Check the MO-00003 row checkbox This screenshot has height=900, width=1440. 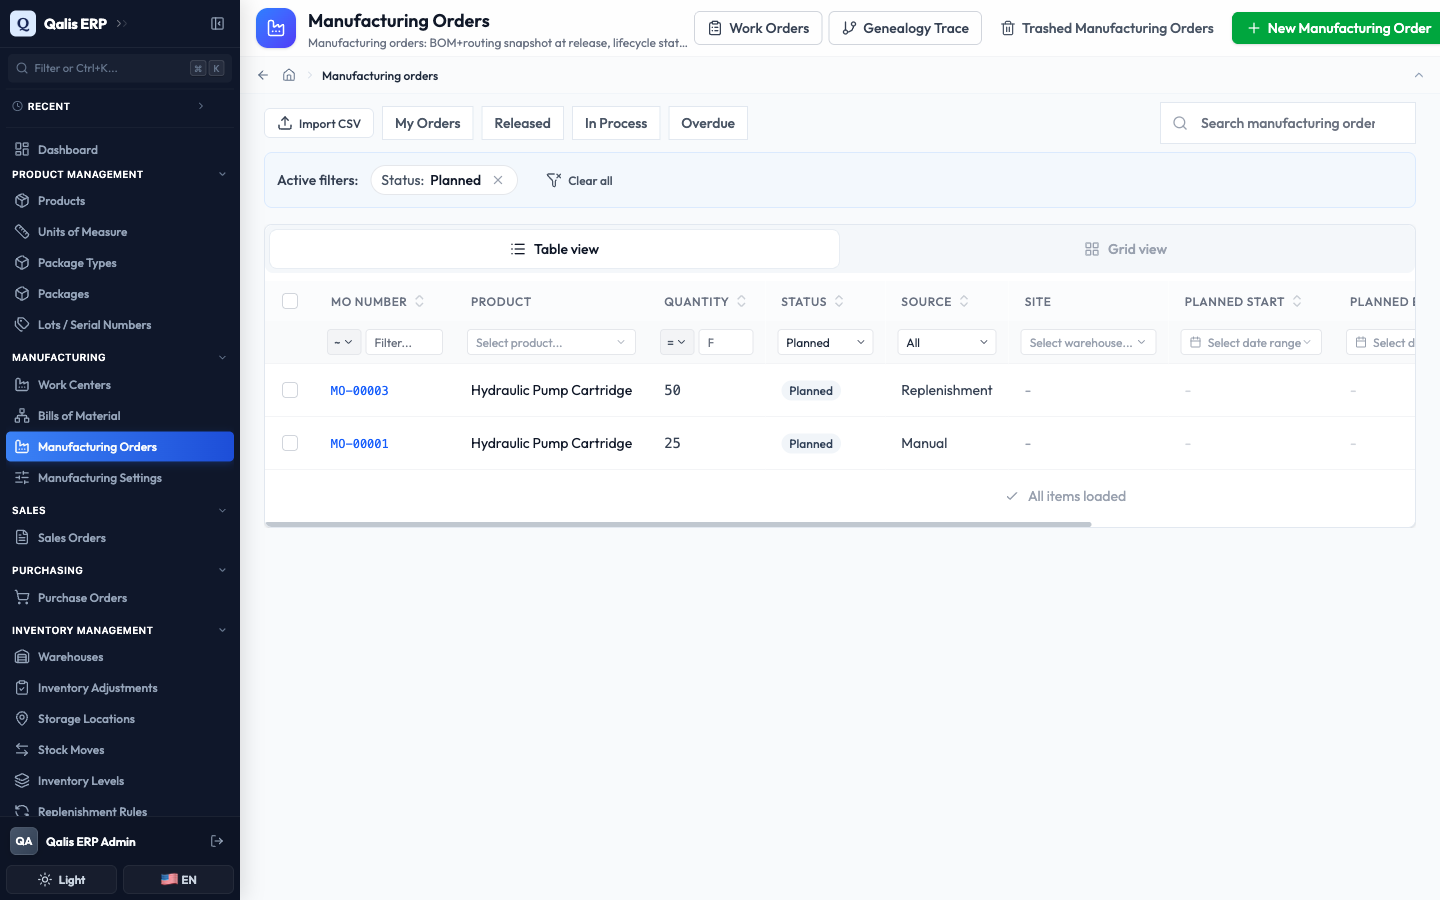[290, 390]
